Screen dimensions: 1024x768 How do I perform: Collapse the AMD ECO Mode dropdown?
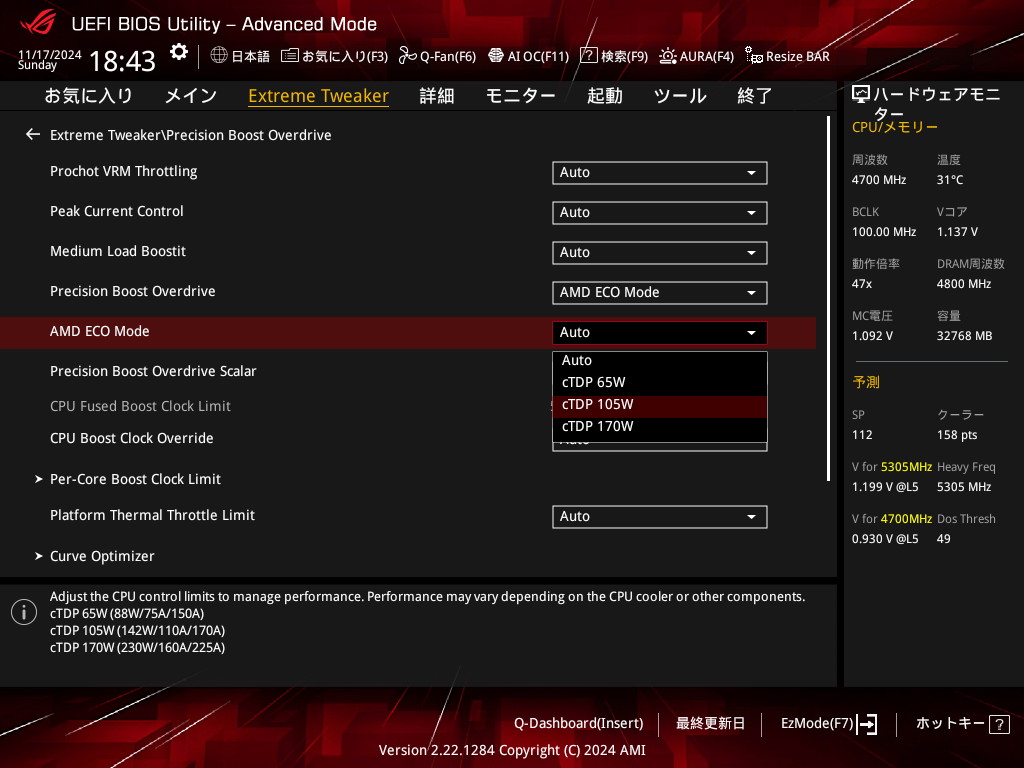tap(660, 332)
